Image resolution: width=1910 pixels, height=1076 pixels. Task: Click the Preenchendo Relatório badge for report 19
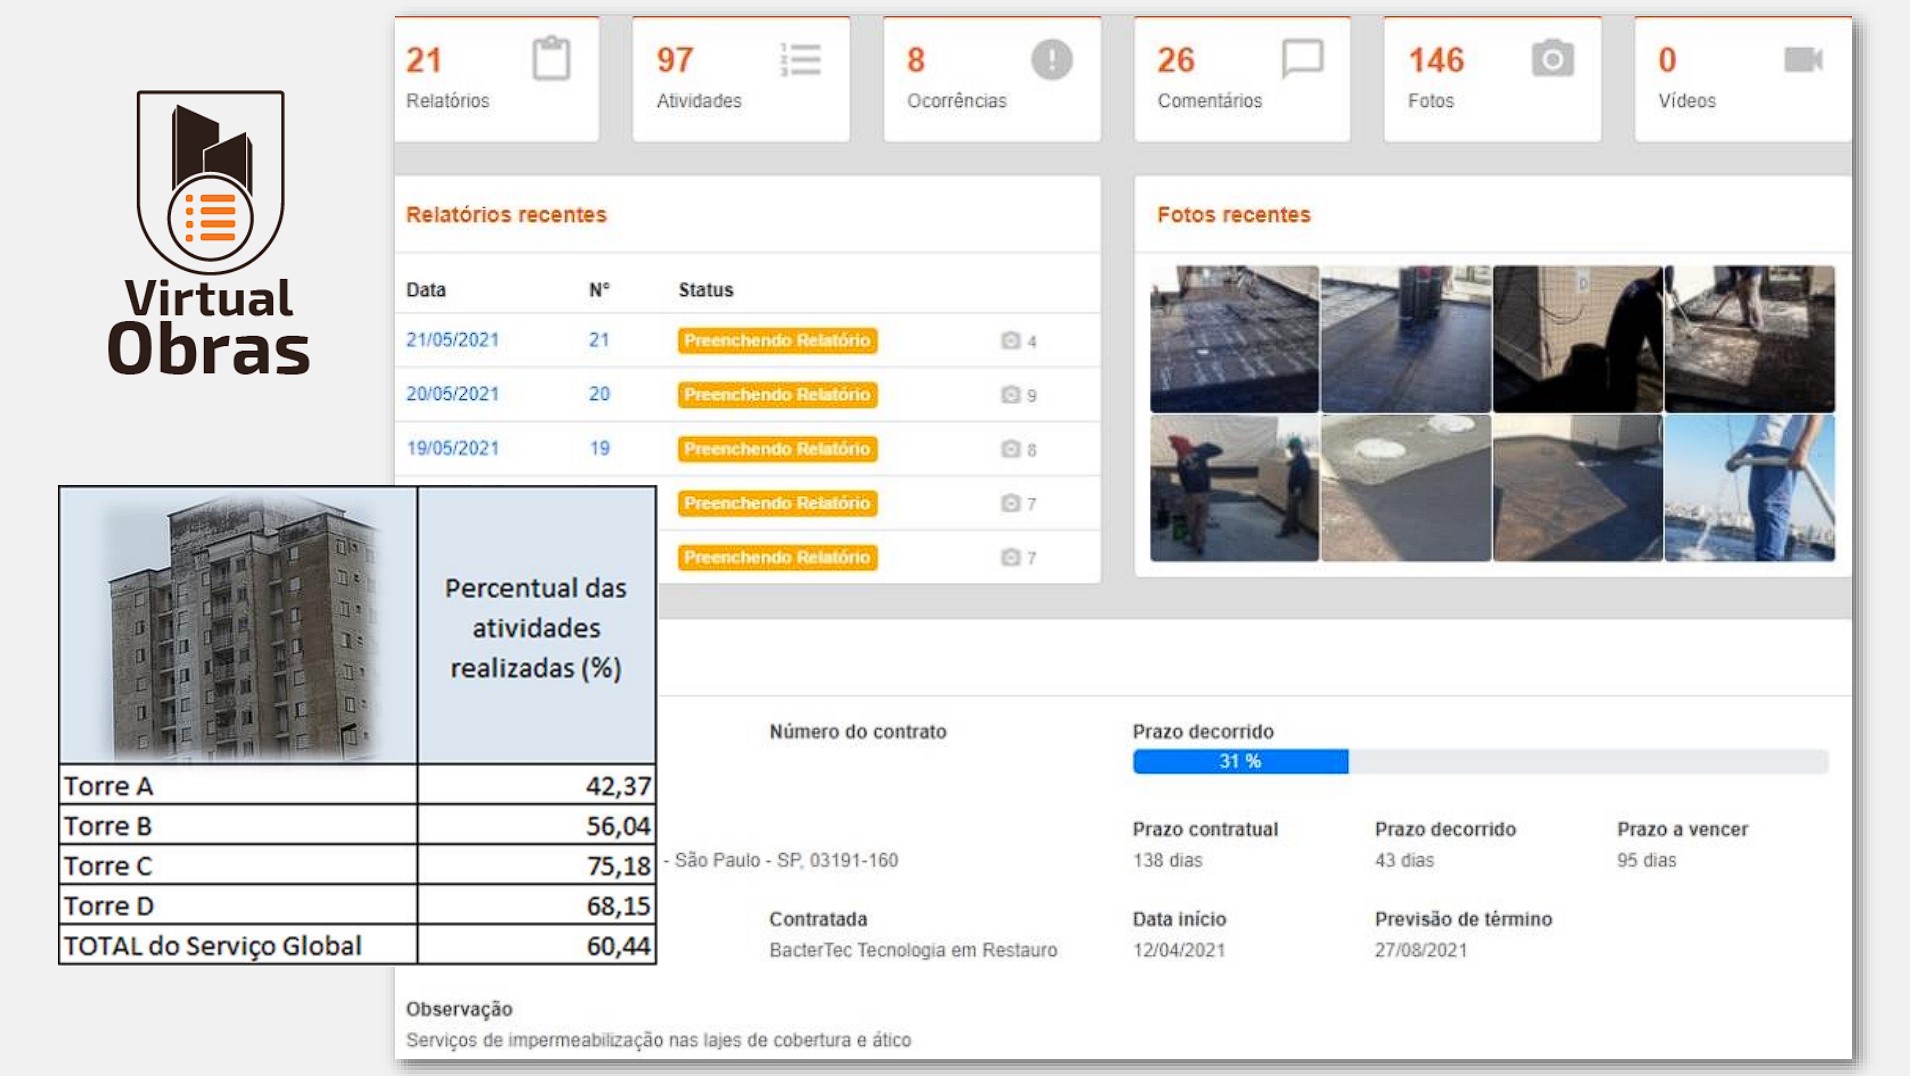[x=776, y=448]
